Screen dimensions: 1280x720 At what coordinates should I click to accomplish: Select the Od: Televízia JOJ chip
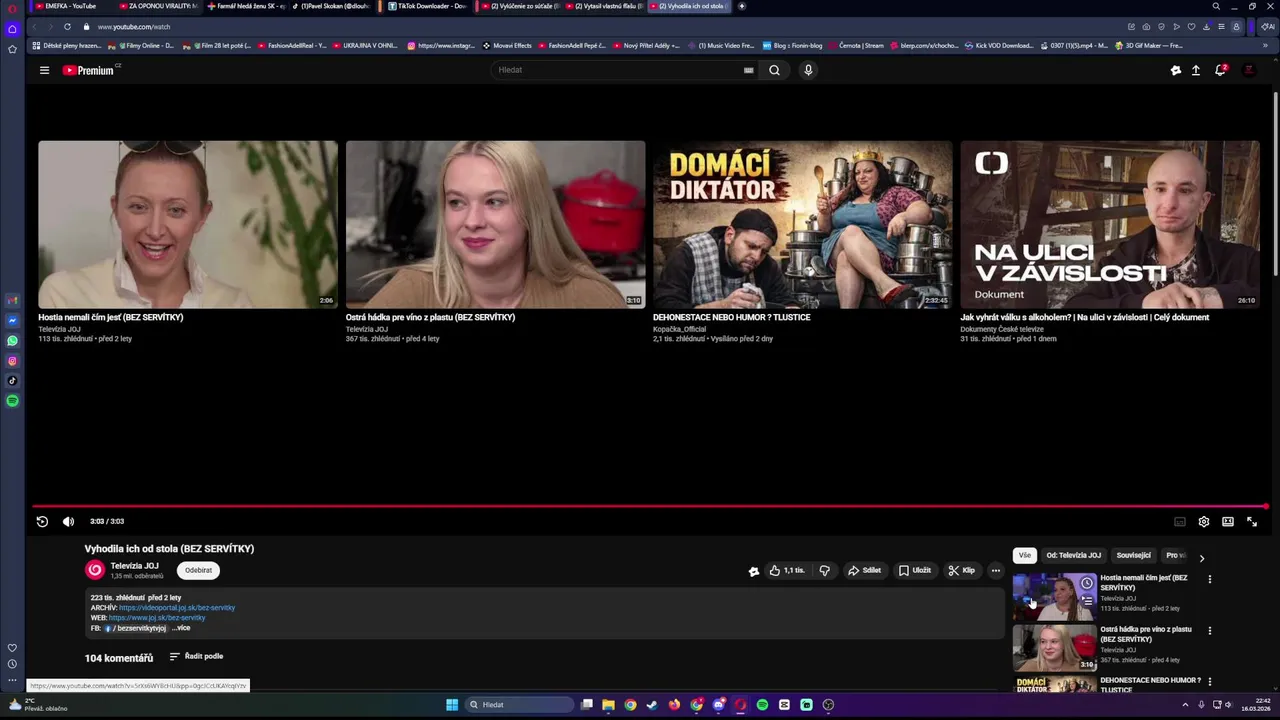pos(1073,555)
